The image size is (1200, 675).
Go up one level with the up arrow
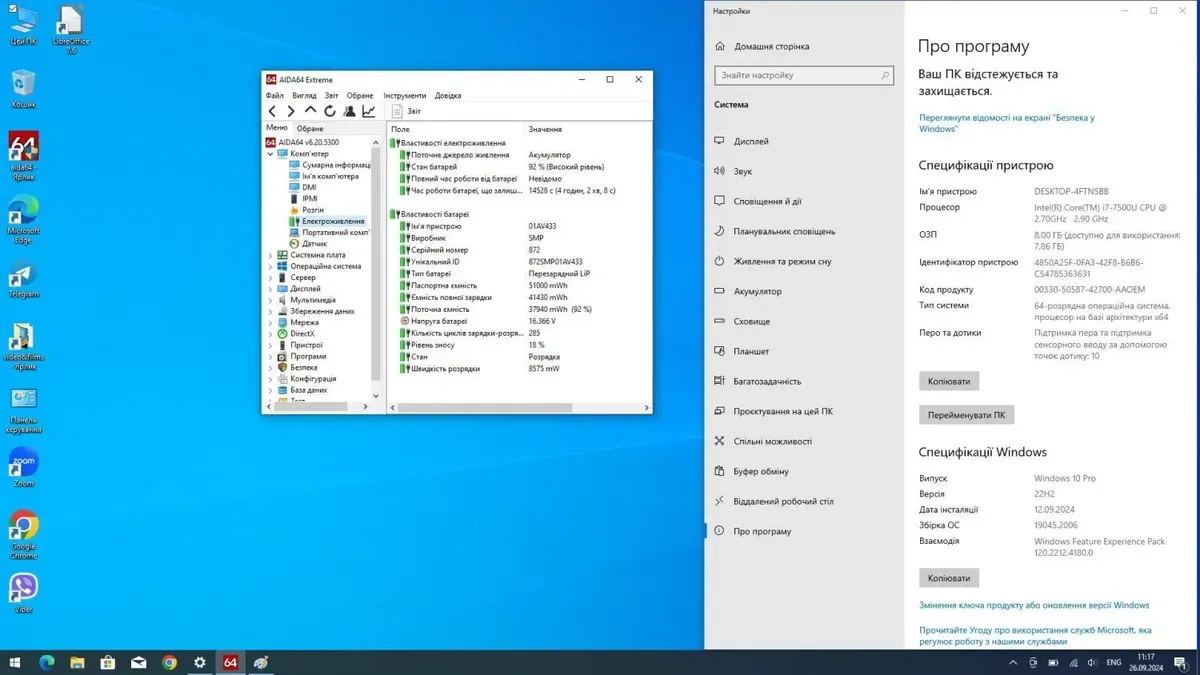[310, 111]
